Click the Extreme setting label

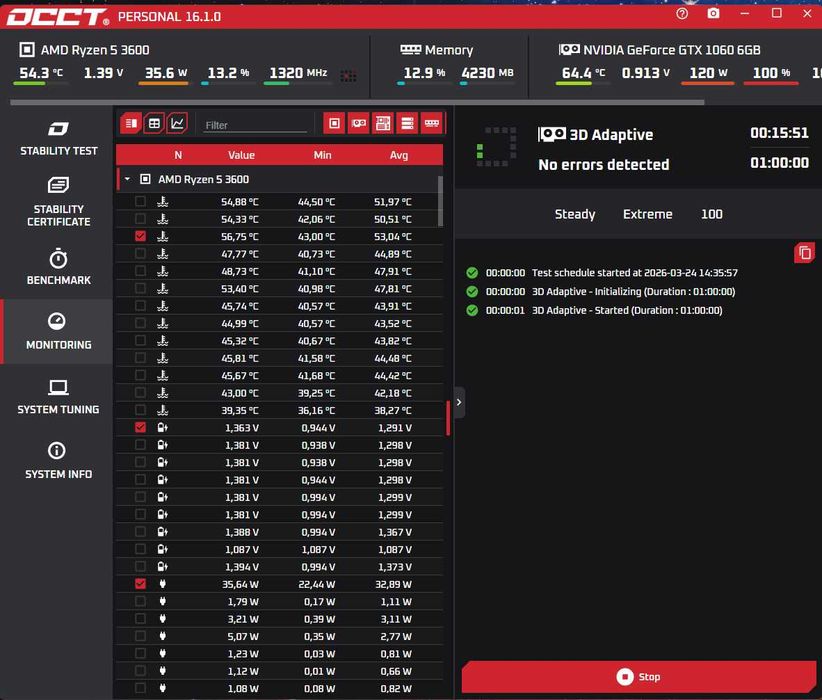647,214
